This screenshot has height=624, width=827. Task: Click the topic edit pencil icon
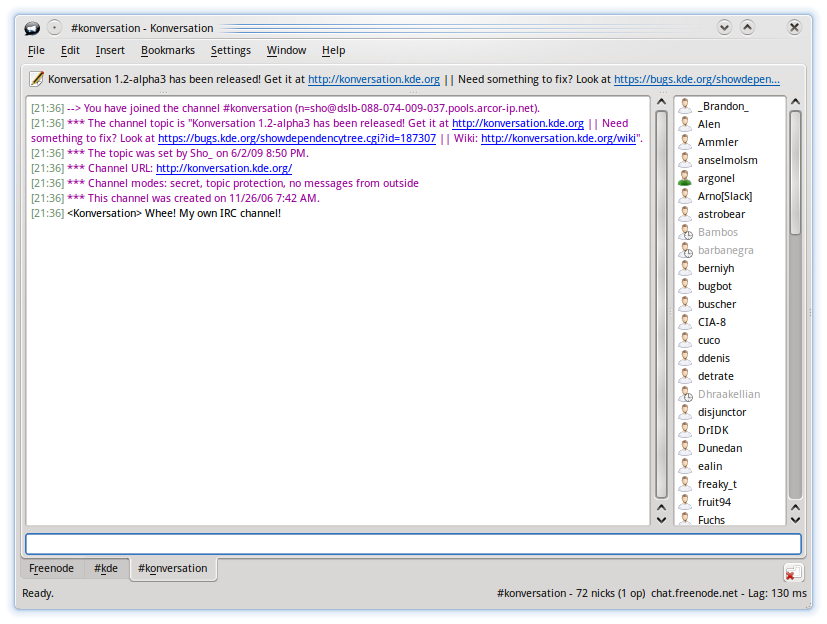click(36, 79)
